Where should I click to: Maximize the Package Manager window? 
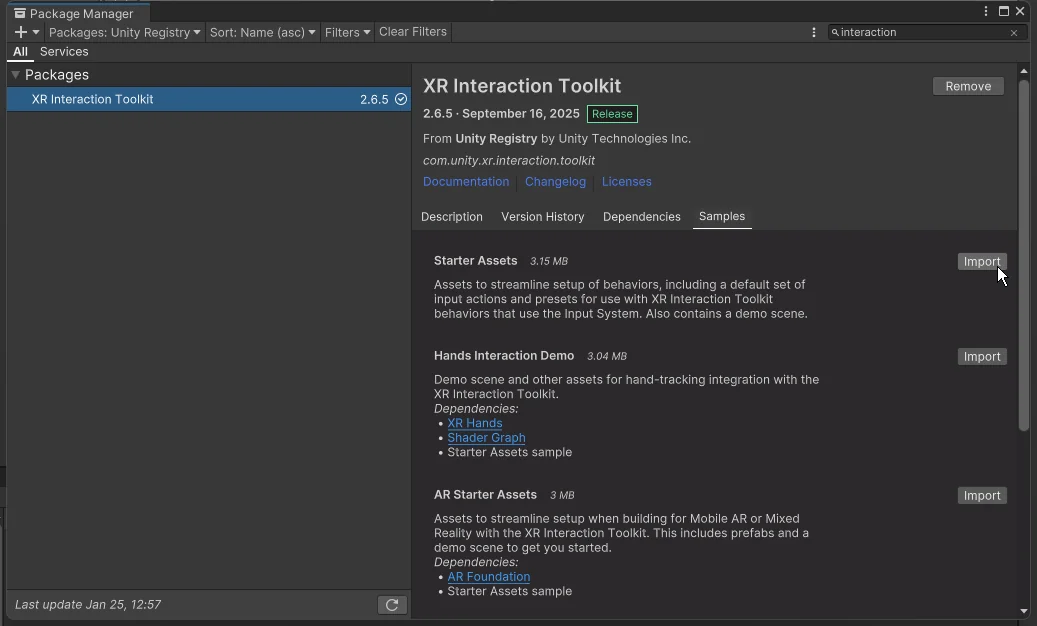click(x=1004, y=11)
